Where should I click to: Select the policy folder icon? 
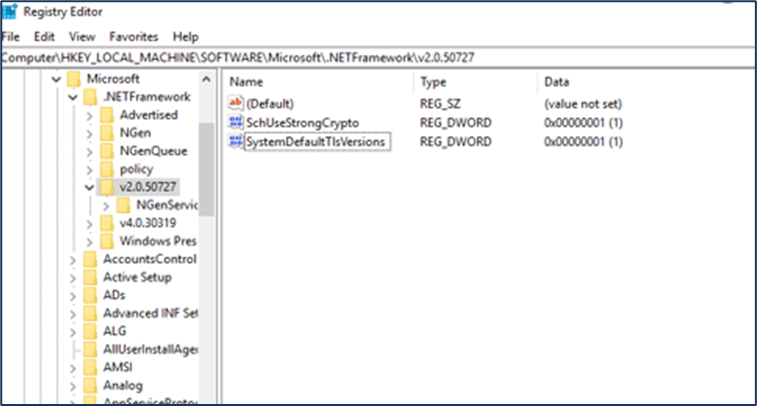pos(107,169)
